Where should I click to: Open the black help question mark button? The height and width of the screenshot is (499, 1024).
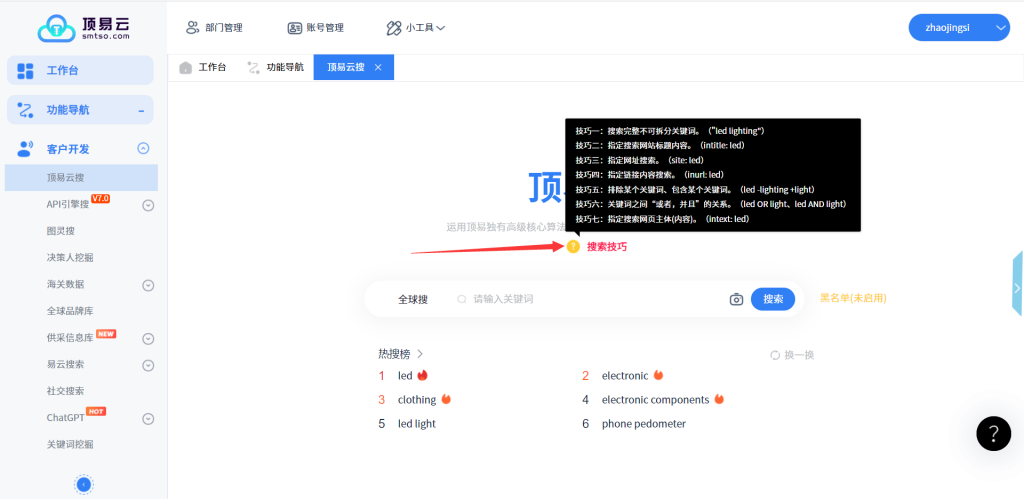click(x=993, y=433)
